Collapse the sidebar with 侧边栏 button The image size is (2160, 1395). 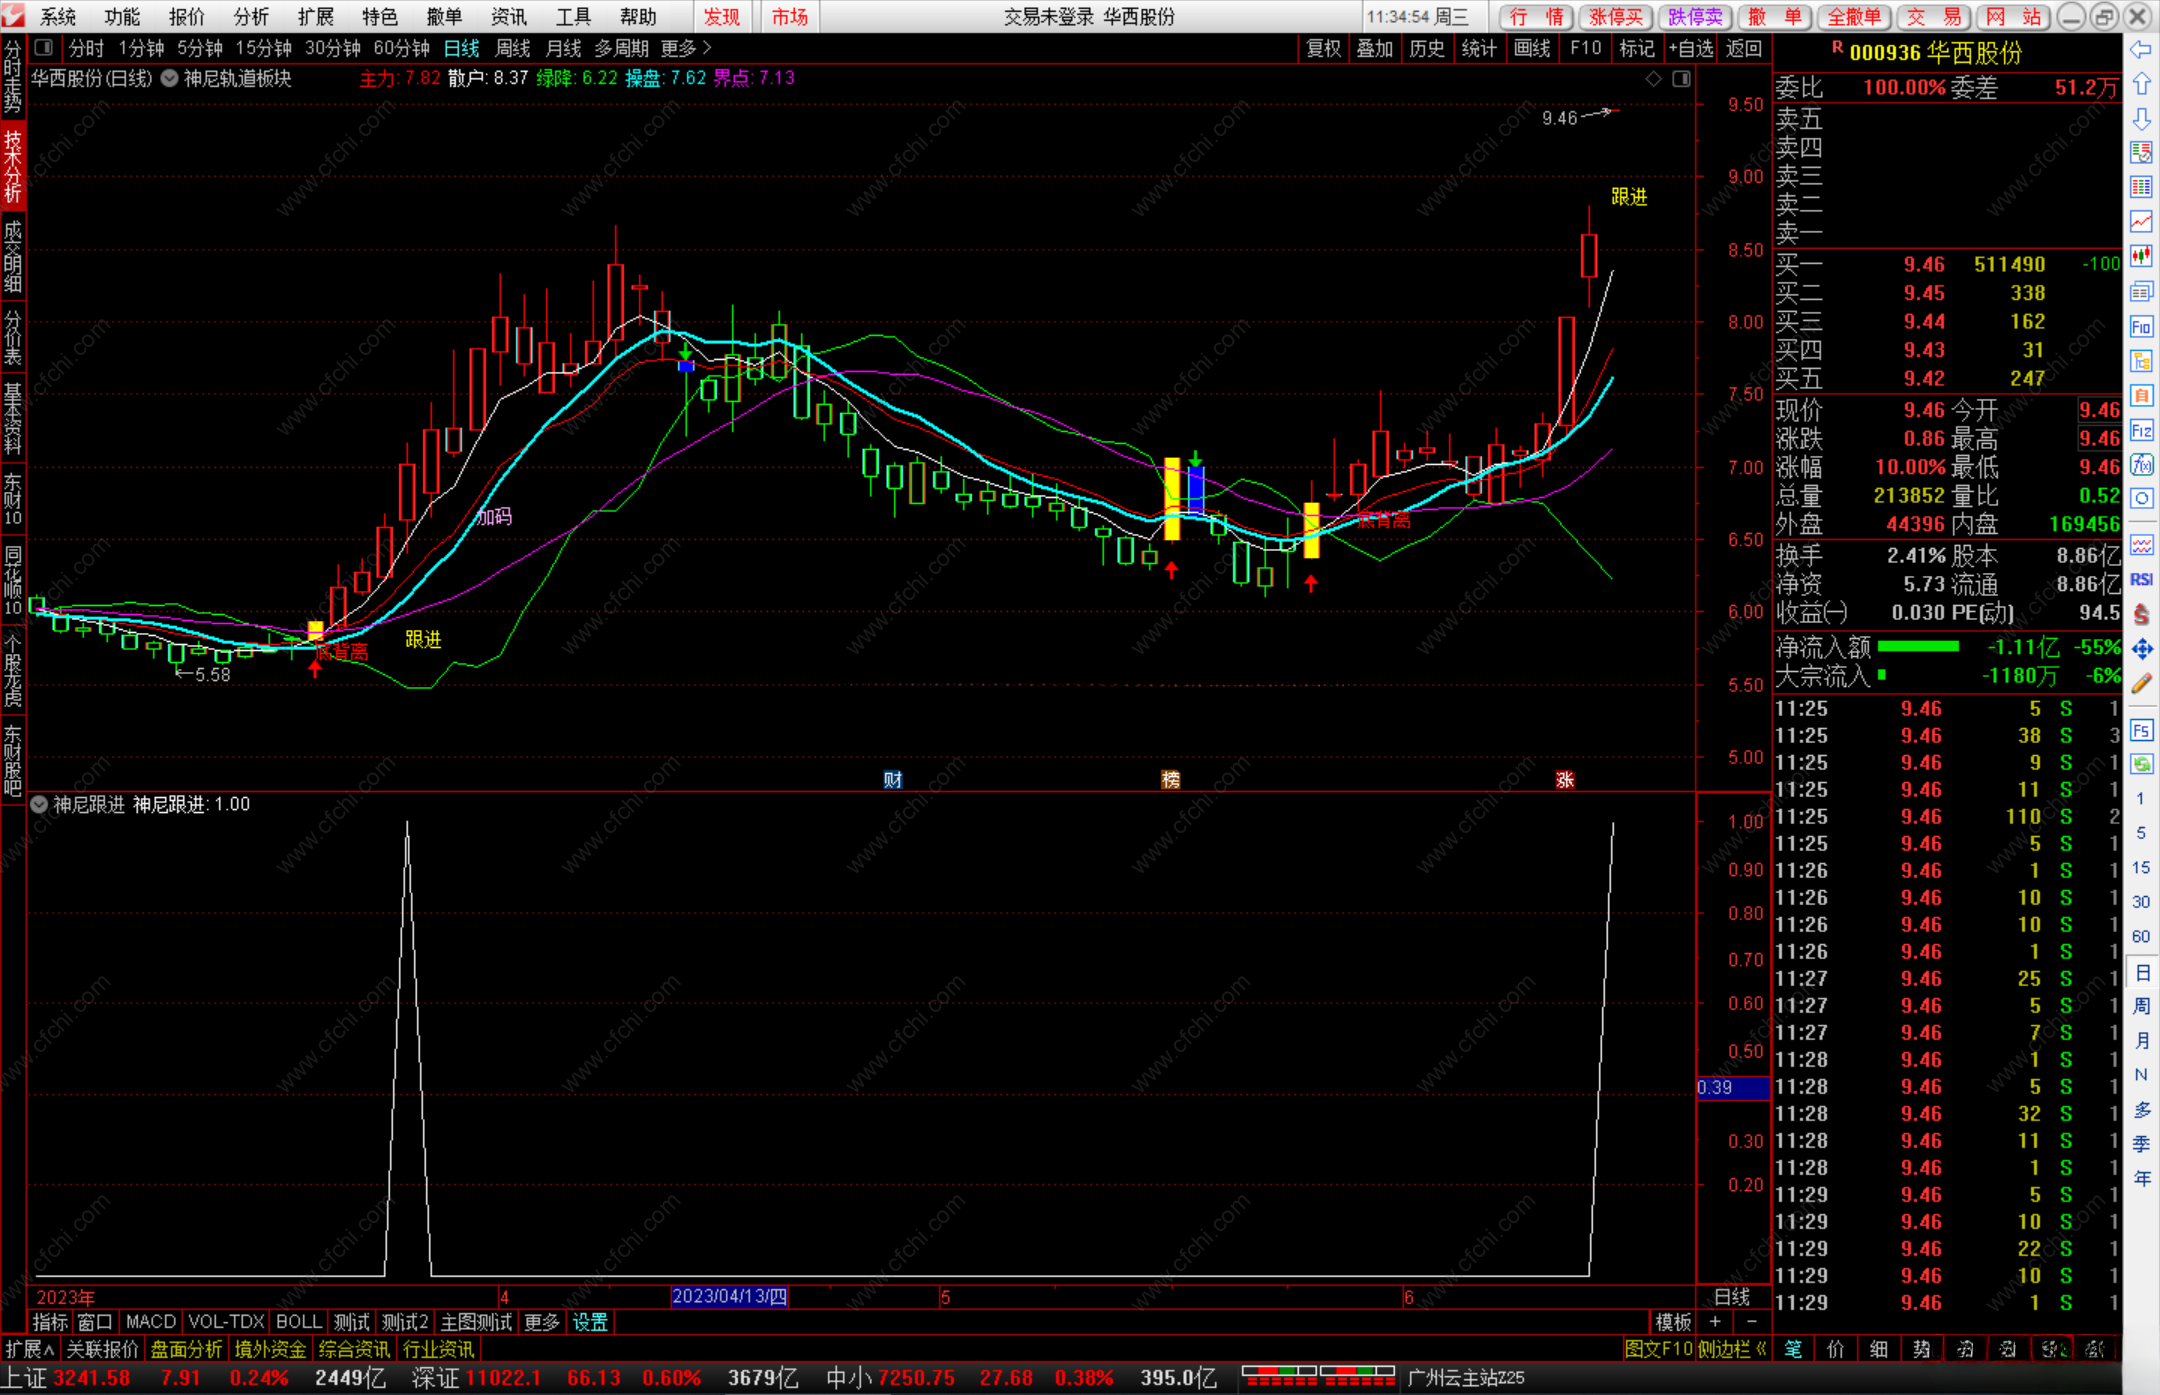tap(1732, 1349)
